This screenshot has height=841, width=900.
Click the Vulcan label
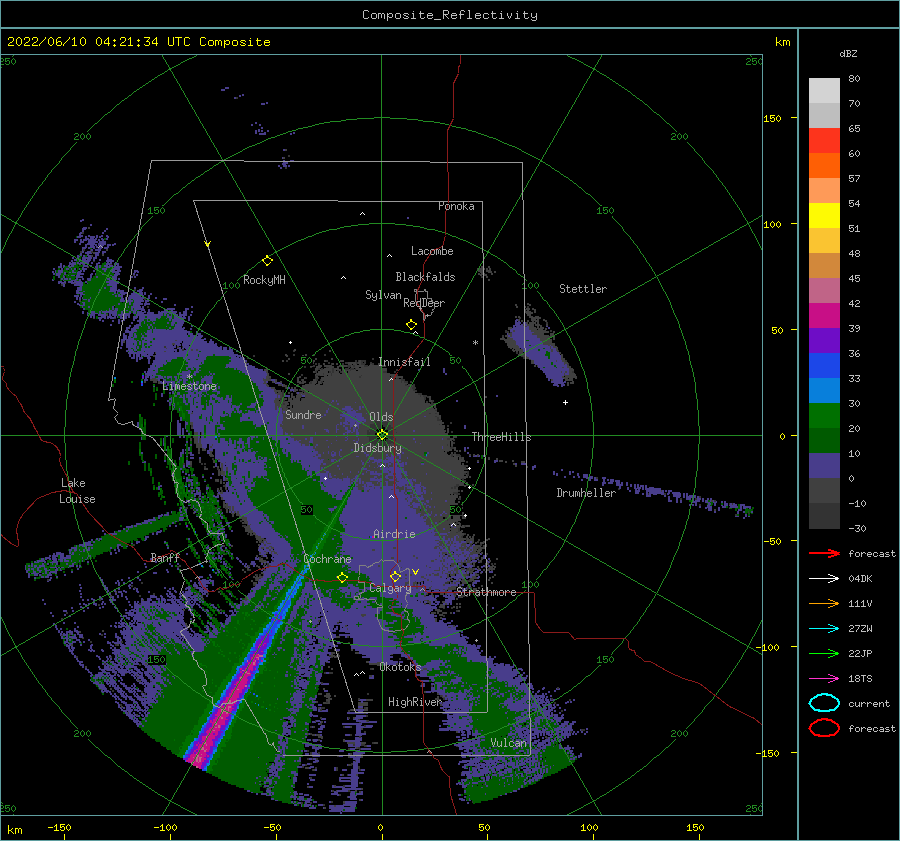[x=509, y=743]
